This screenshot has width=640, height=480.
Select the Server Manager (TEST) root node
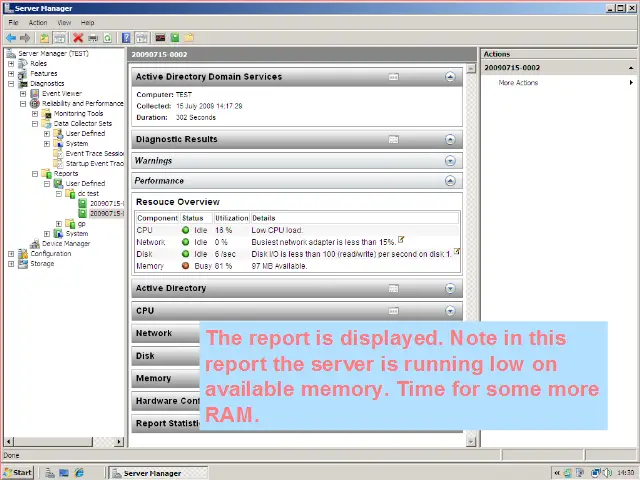point(53,53)
